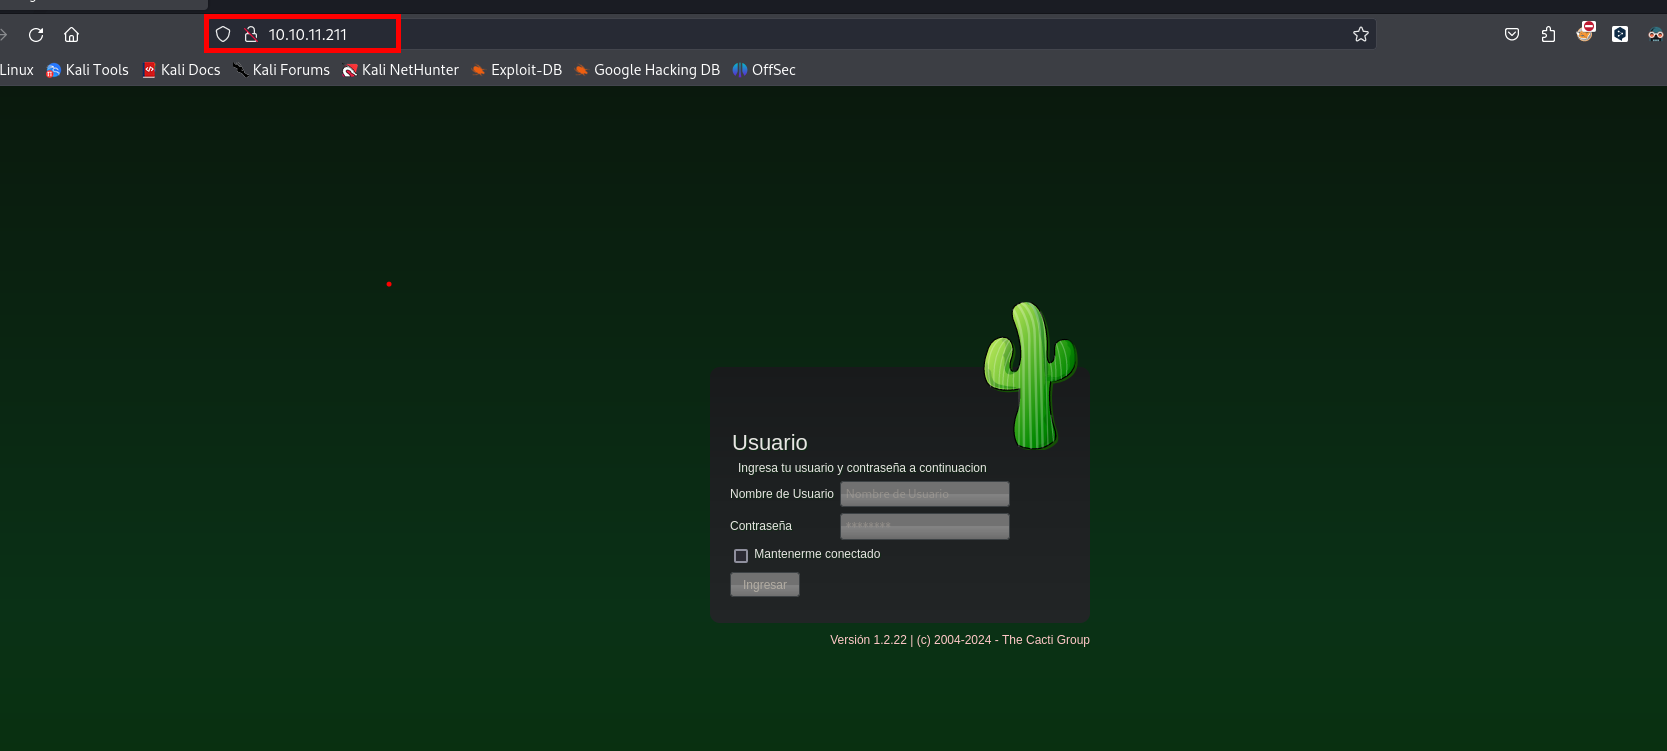Reload the current page
Screen dimensions: 1667x751
tap(36, 35)
